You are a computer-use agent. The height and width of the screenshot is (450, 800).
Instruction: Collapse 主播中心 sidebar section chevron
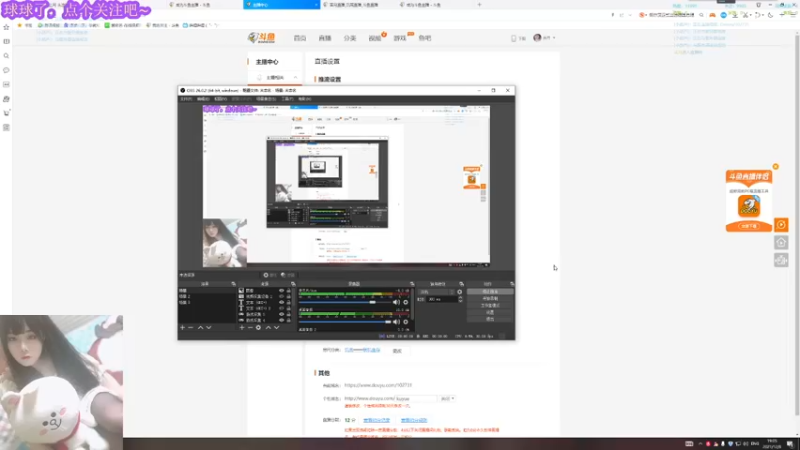point(295,78)
